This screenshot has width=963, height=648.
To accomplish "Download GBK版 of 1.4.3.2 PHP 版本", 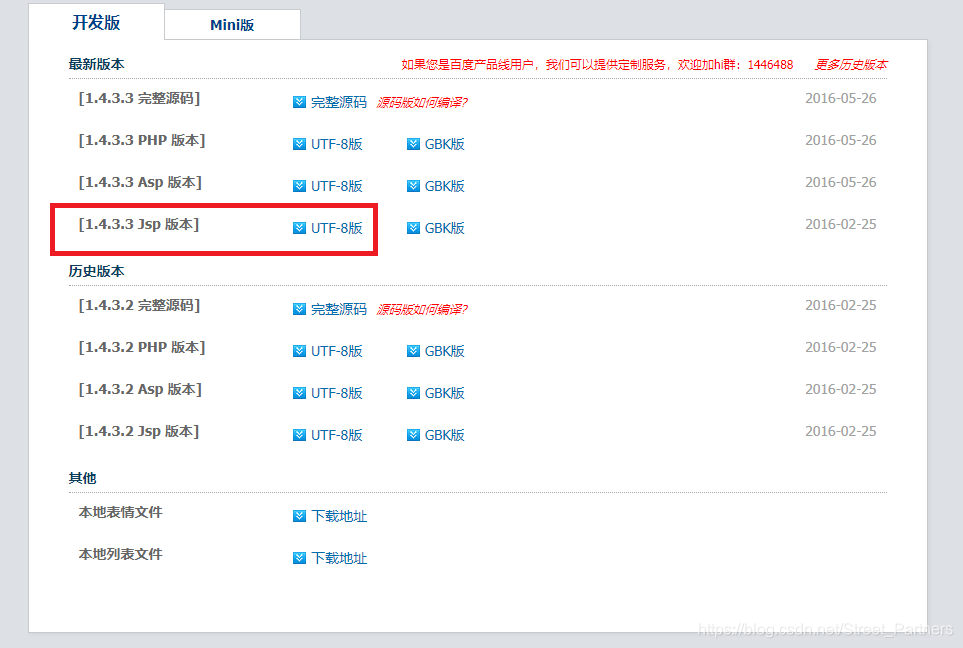I will click(445, 351).
